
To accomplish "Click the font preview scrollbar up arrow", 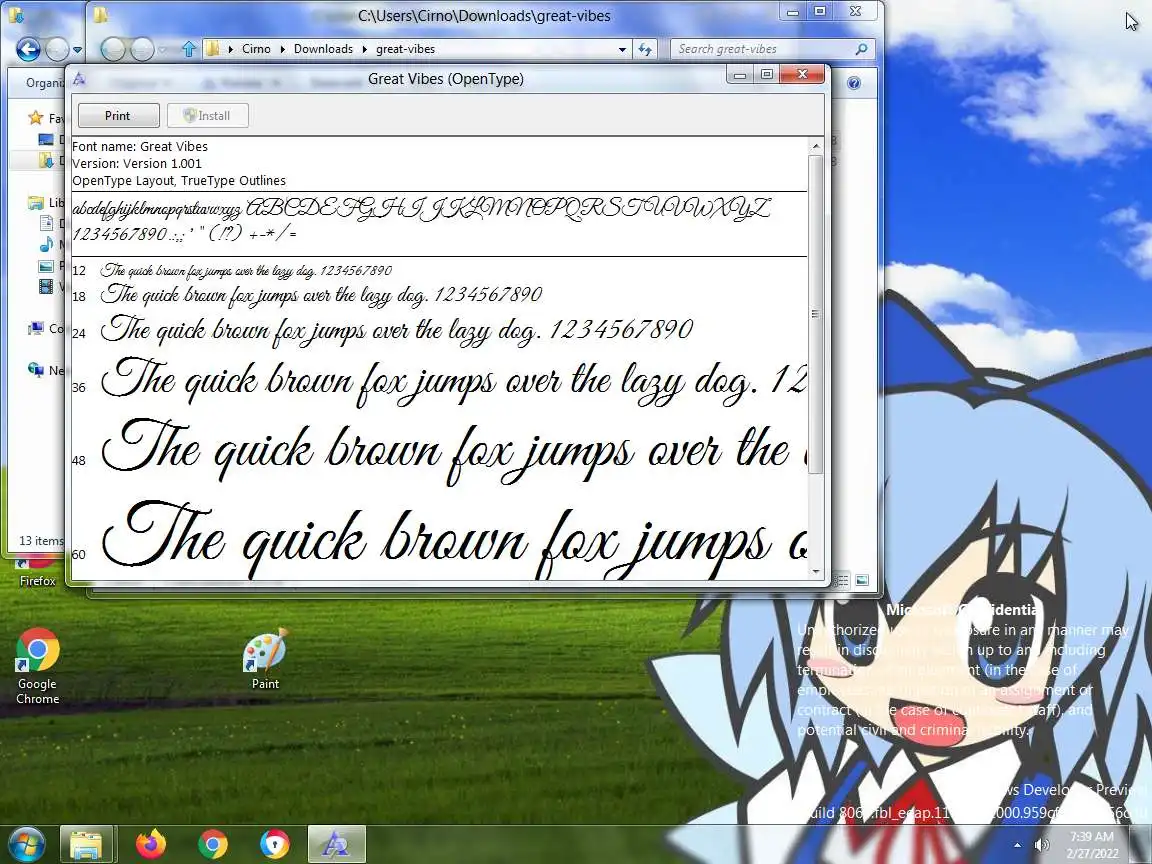I will pyautogui.click(x=816, y=146).
